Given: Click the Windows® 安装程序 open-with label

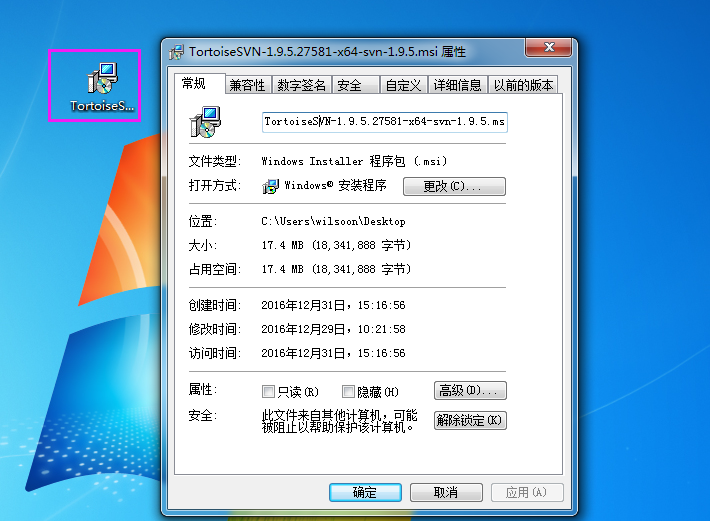Looking at the screenshot, I should click(x=336, y=186).
